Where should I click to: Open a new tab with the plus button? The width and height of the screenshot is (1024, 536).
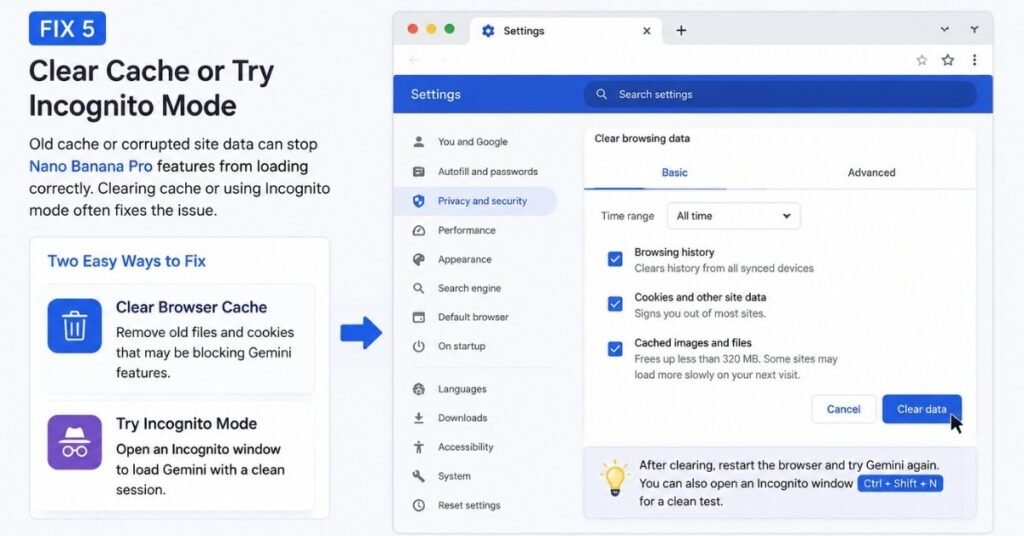tap(681, 30)
